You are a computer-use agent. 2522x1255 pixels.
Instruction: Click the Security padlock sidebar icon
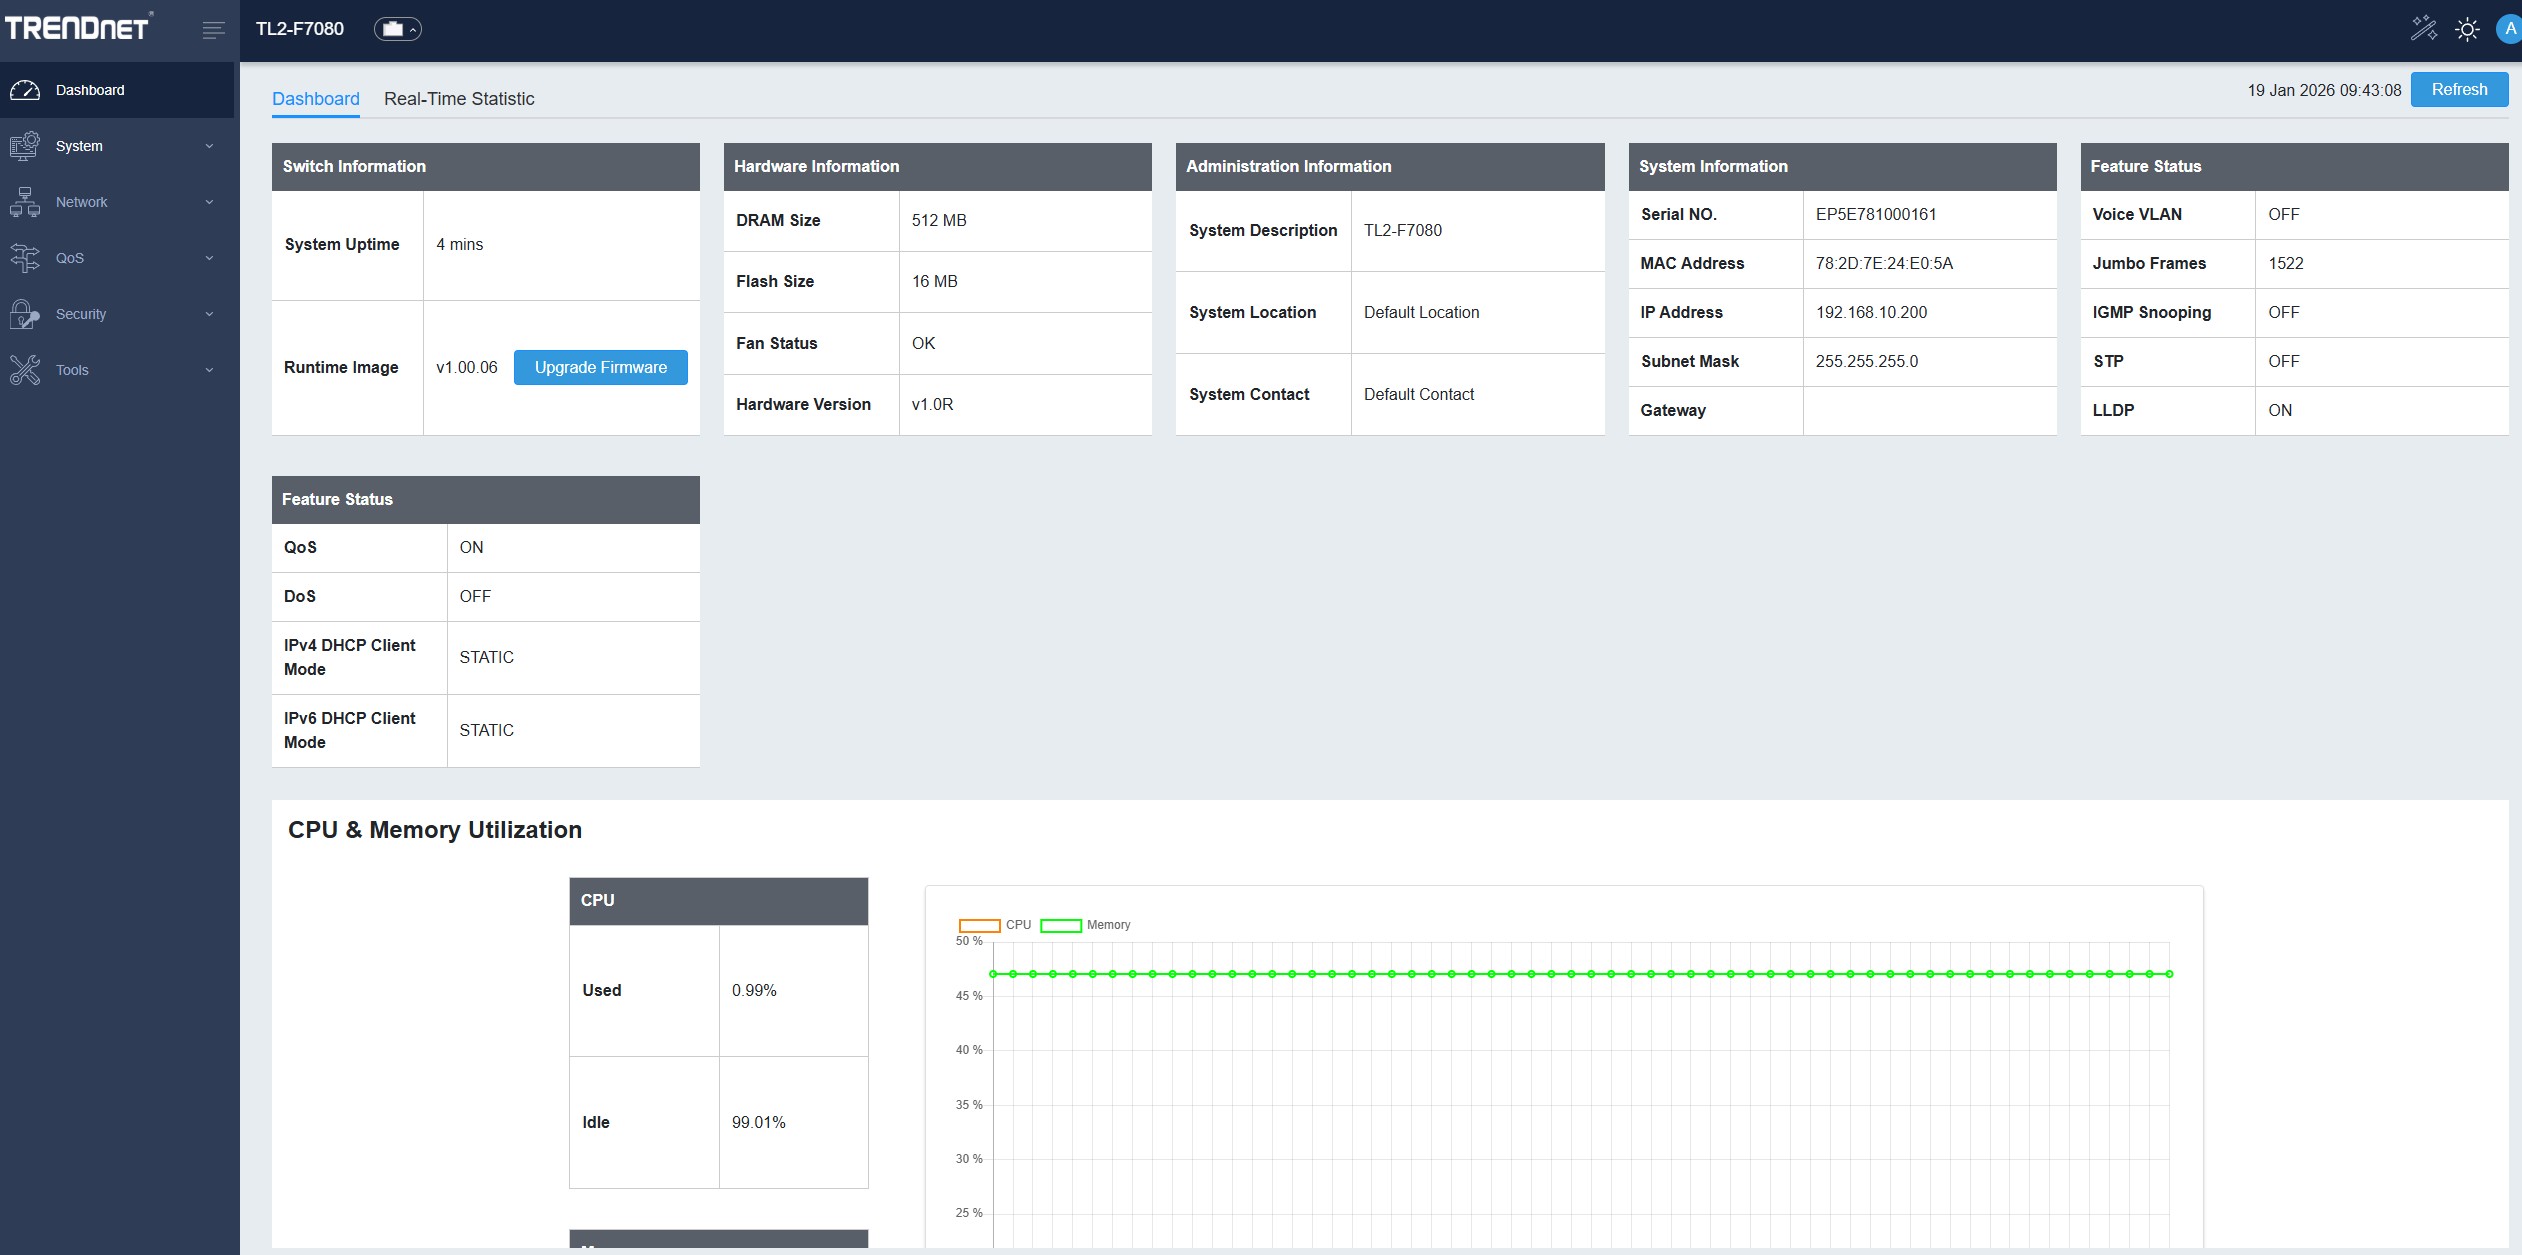[25, 314]
